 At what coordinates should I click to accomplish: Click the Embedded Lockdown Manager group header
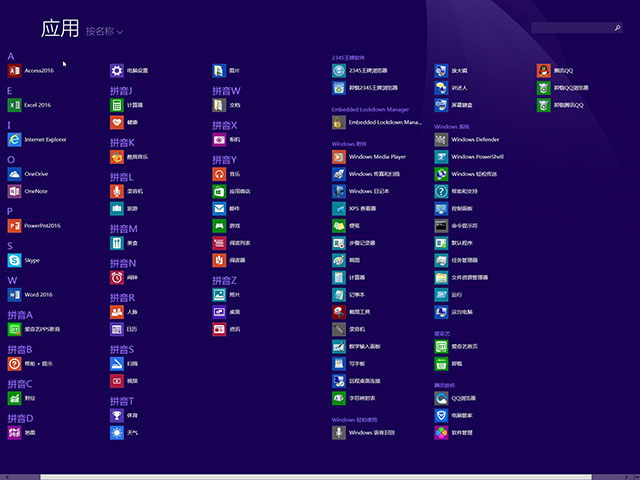(370, 109)
